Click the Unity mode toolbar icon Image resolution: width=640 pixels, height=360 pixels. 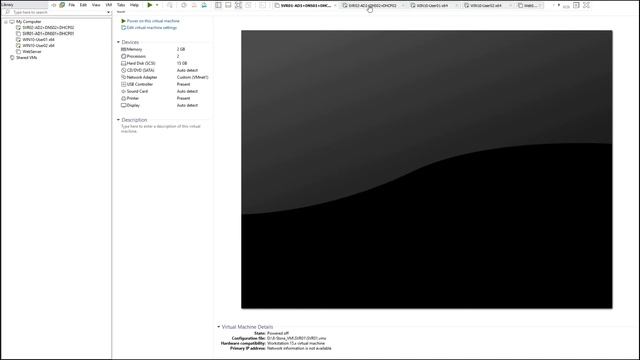pos(249,5)
